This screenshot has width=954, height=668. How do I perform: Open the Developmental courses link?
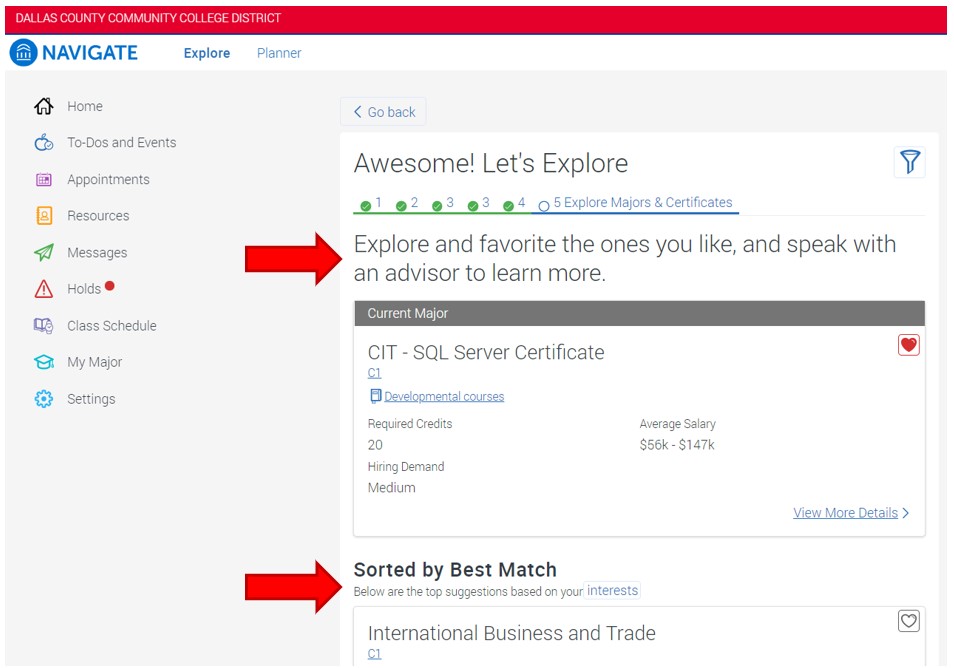[443, 397]
